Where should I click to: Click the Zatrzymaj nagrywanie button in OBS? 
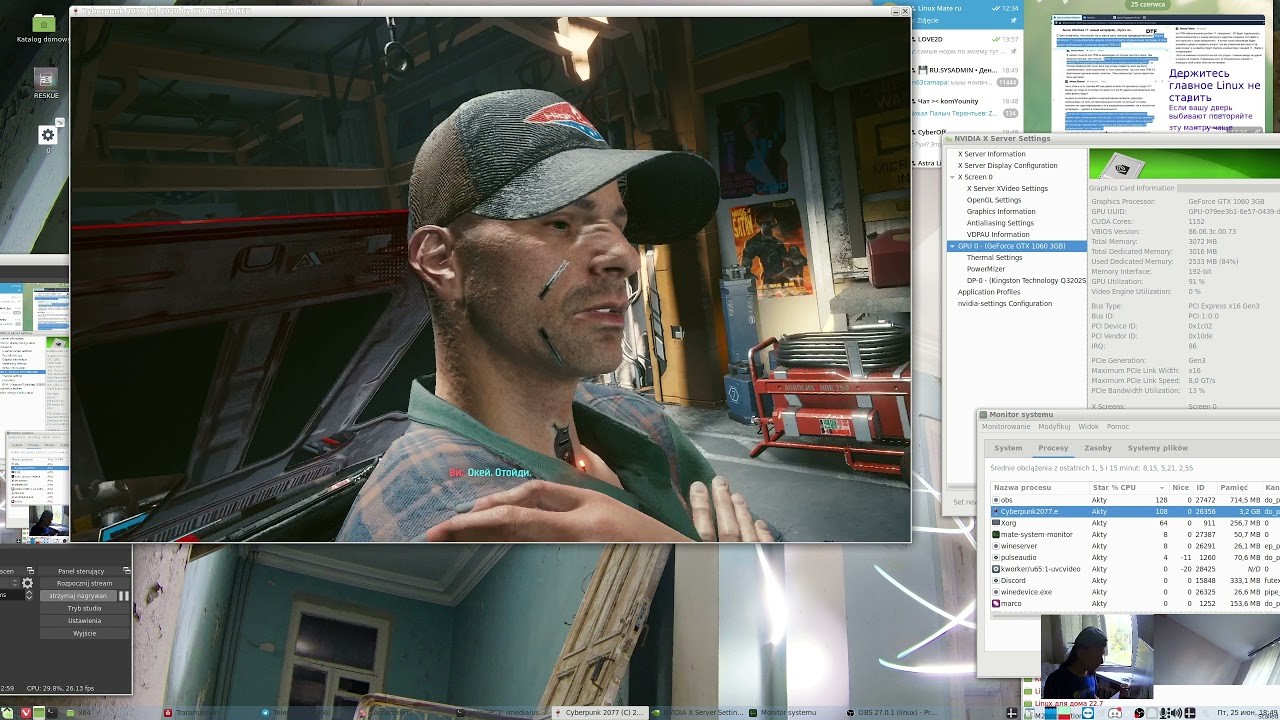(78, 595)
